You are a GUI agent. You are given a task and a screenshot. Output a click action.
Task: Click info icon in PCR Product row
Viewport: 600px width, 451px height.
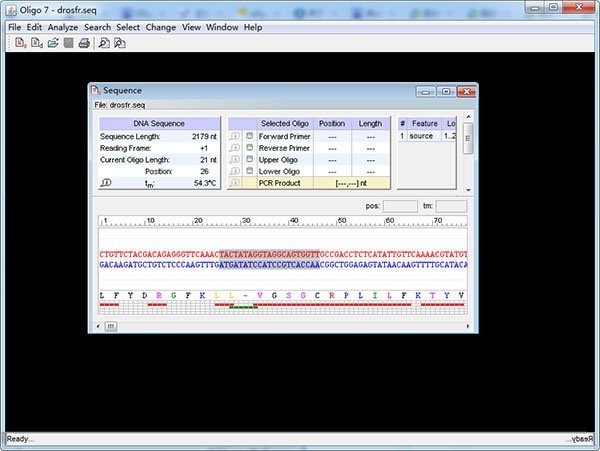[235, 183]
